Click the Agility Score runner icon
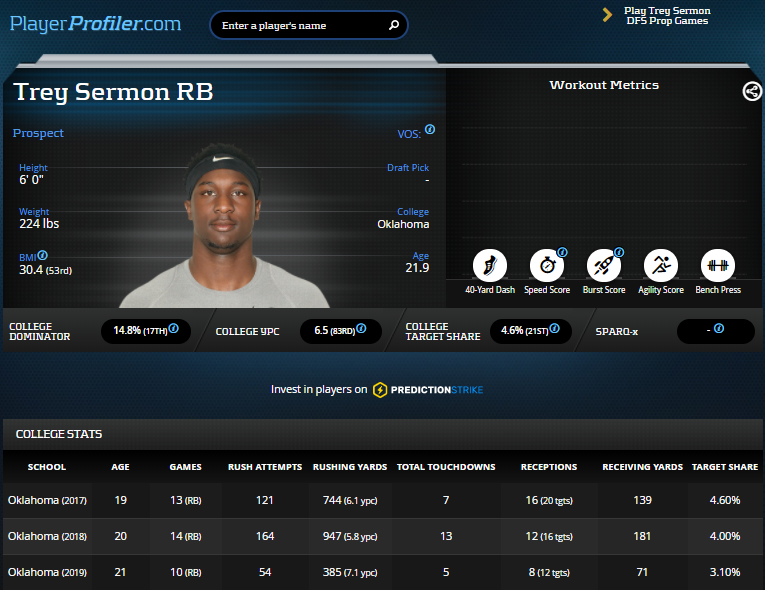 (660, 266)
